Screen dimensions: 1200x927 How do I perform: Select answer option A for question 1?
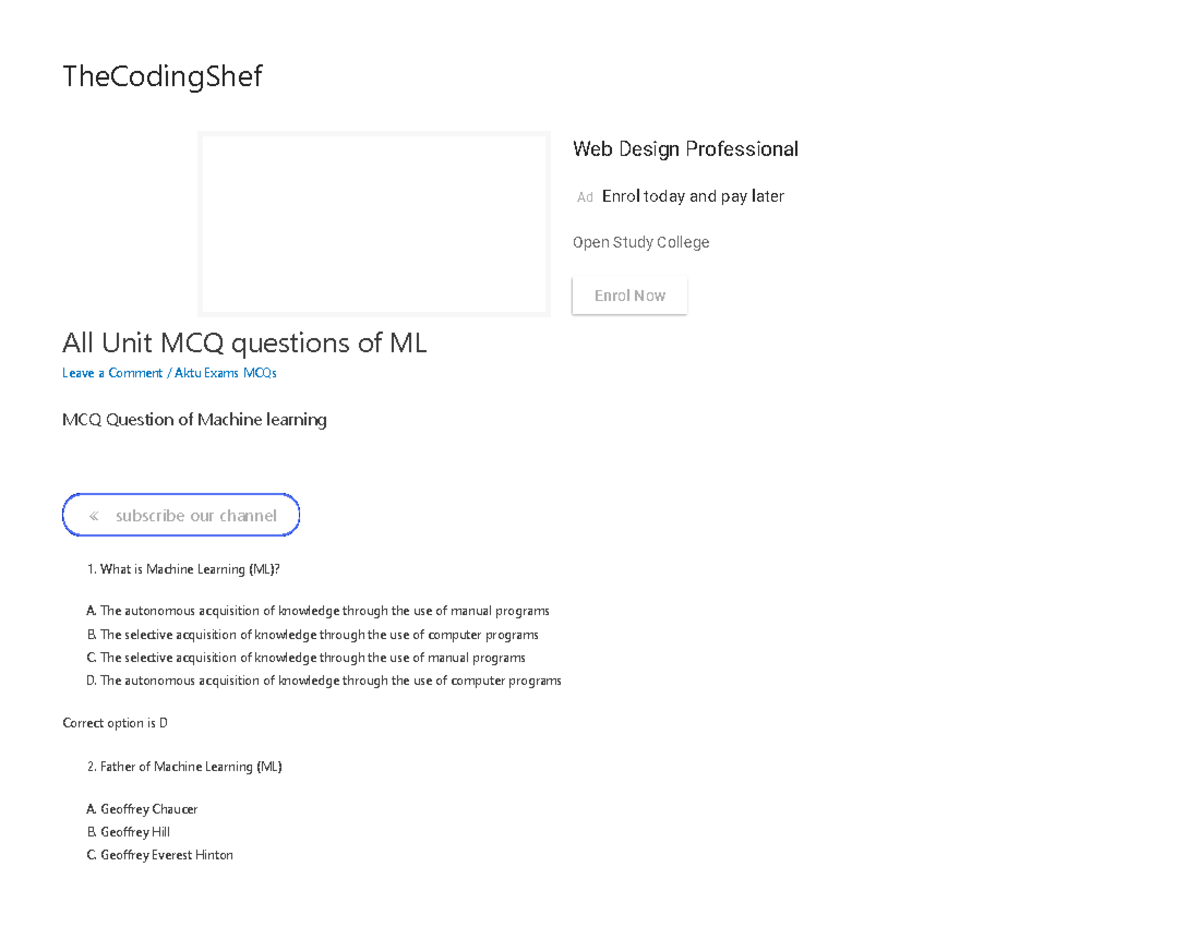318,610
